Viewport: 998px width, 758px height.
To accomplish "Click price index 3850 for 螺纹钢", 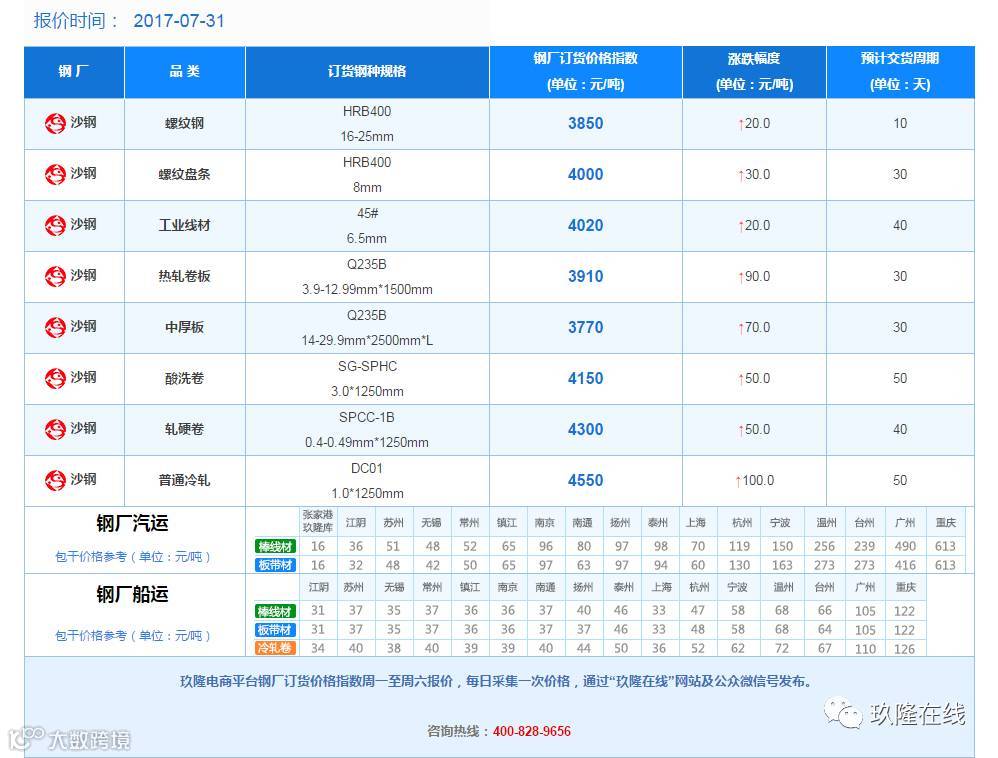I will tap(586, 123).
